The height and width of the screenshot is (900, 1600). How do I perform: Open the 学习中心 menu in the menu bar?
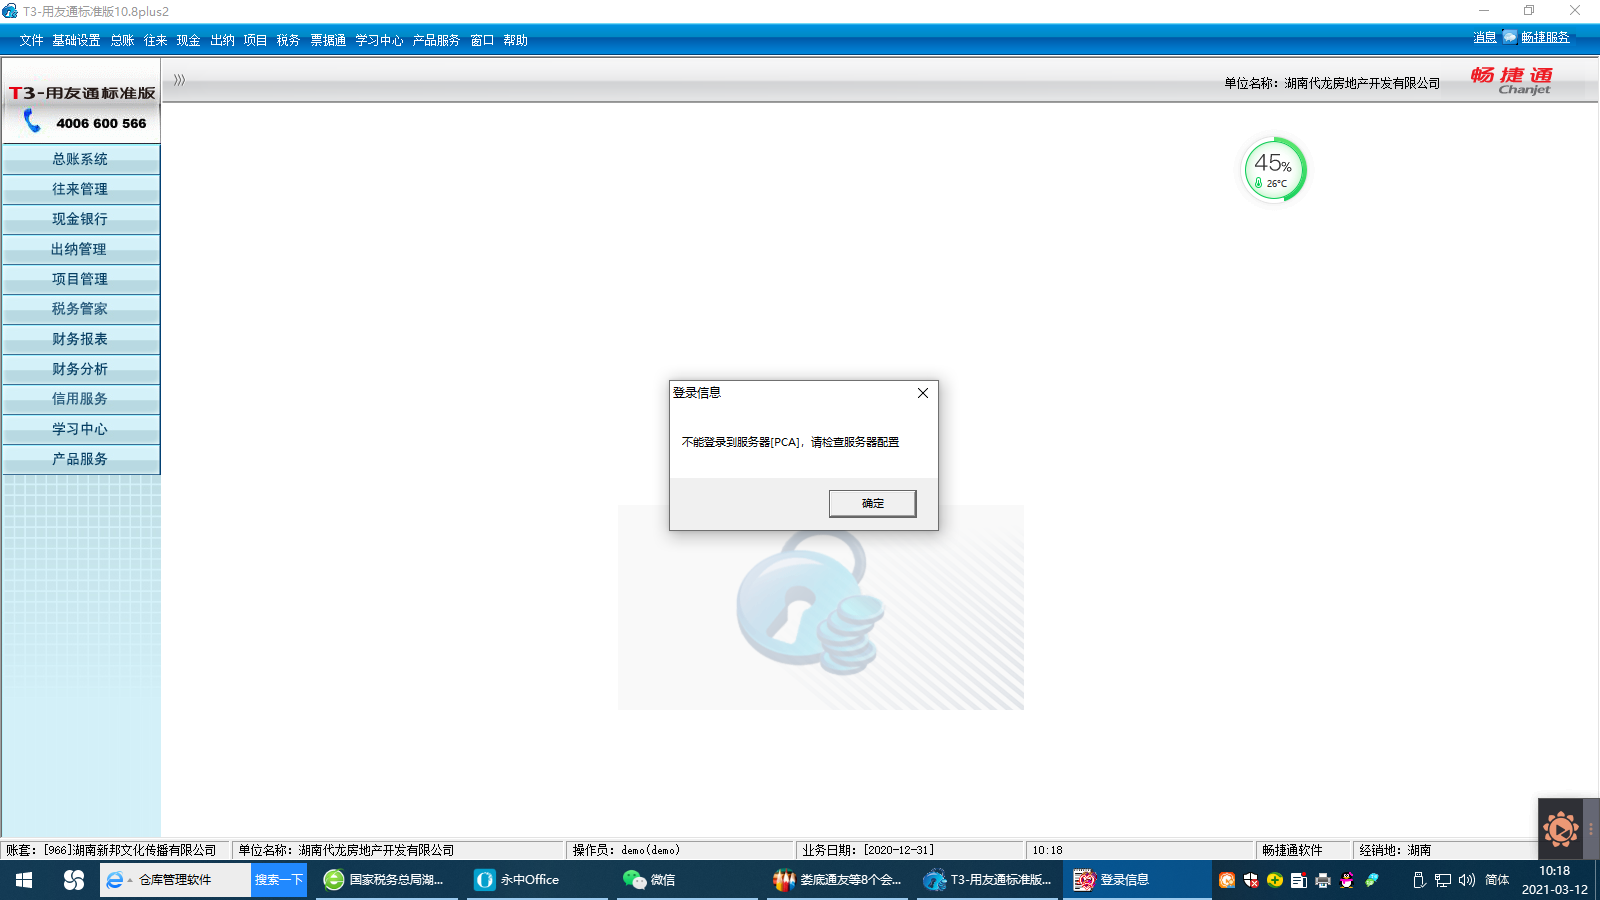[x=379, y=40]
